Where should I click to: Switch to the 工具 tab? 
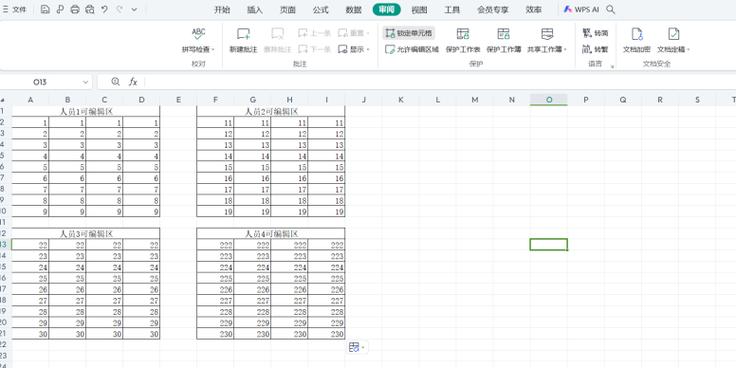click(x=452, y=10)
